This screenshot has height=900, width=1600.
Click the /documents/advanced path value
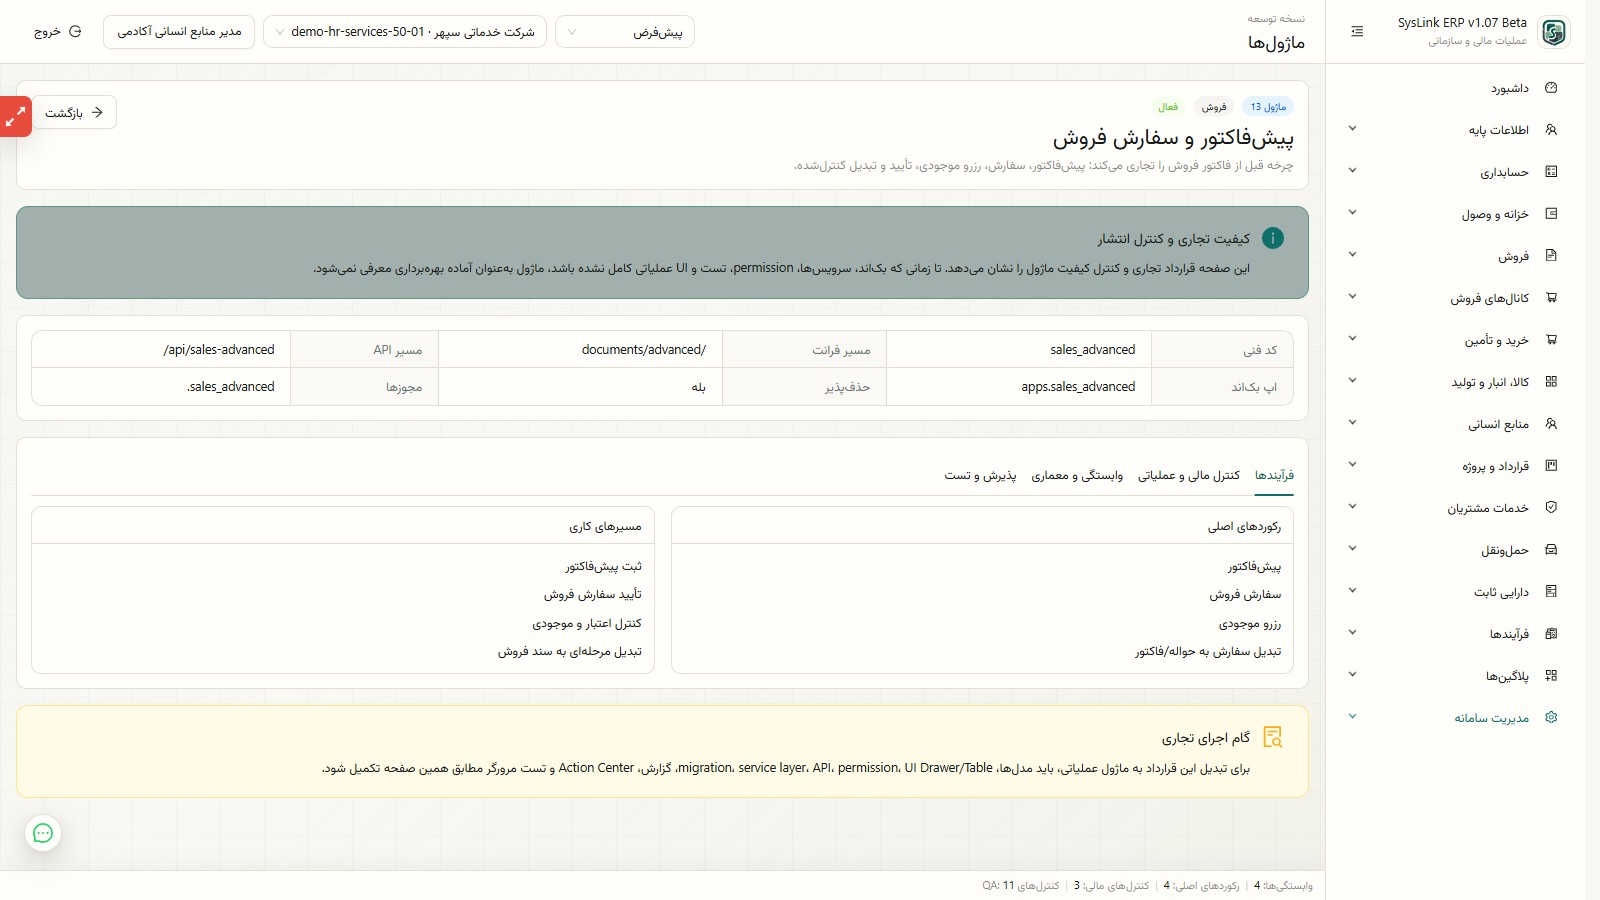click(644, 350)
